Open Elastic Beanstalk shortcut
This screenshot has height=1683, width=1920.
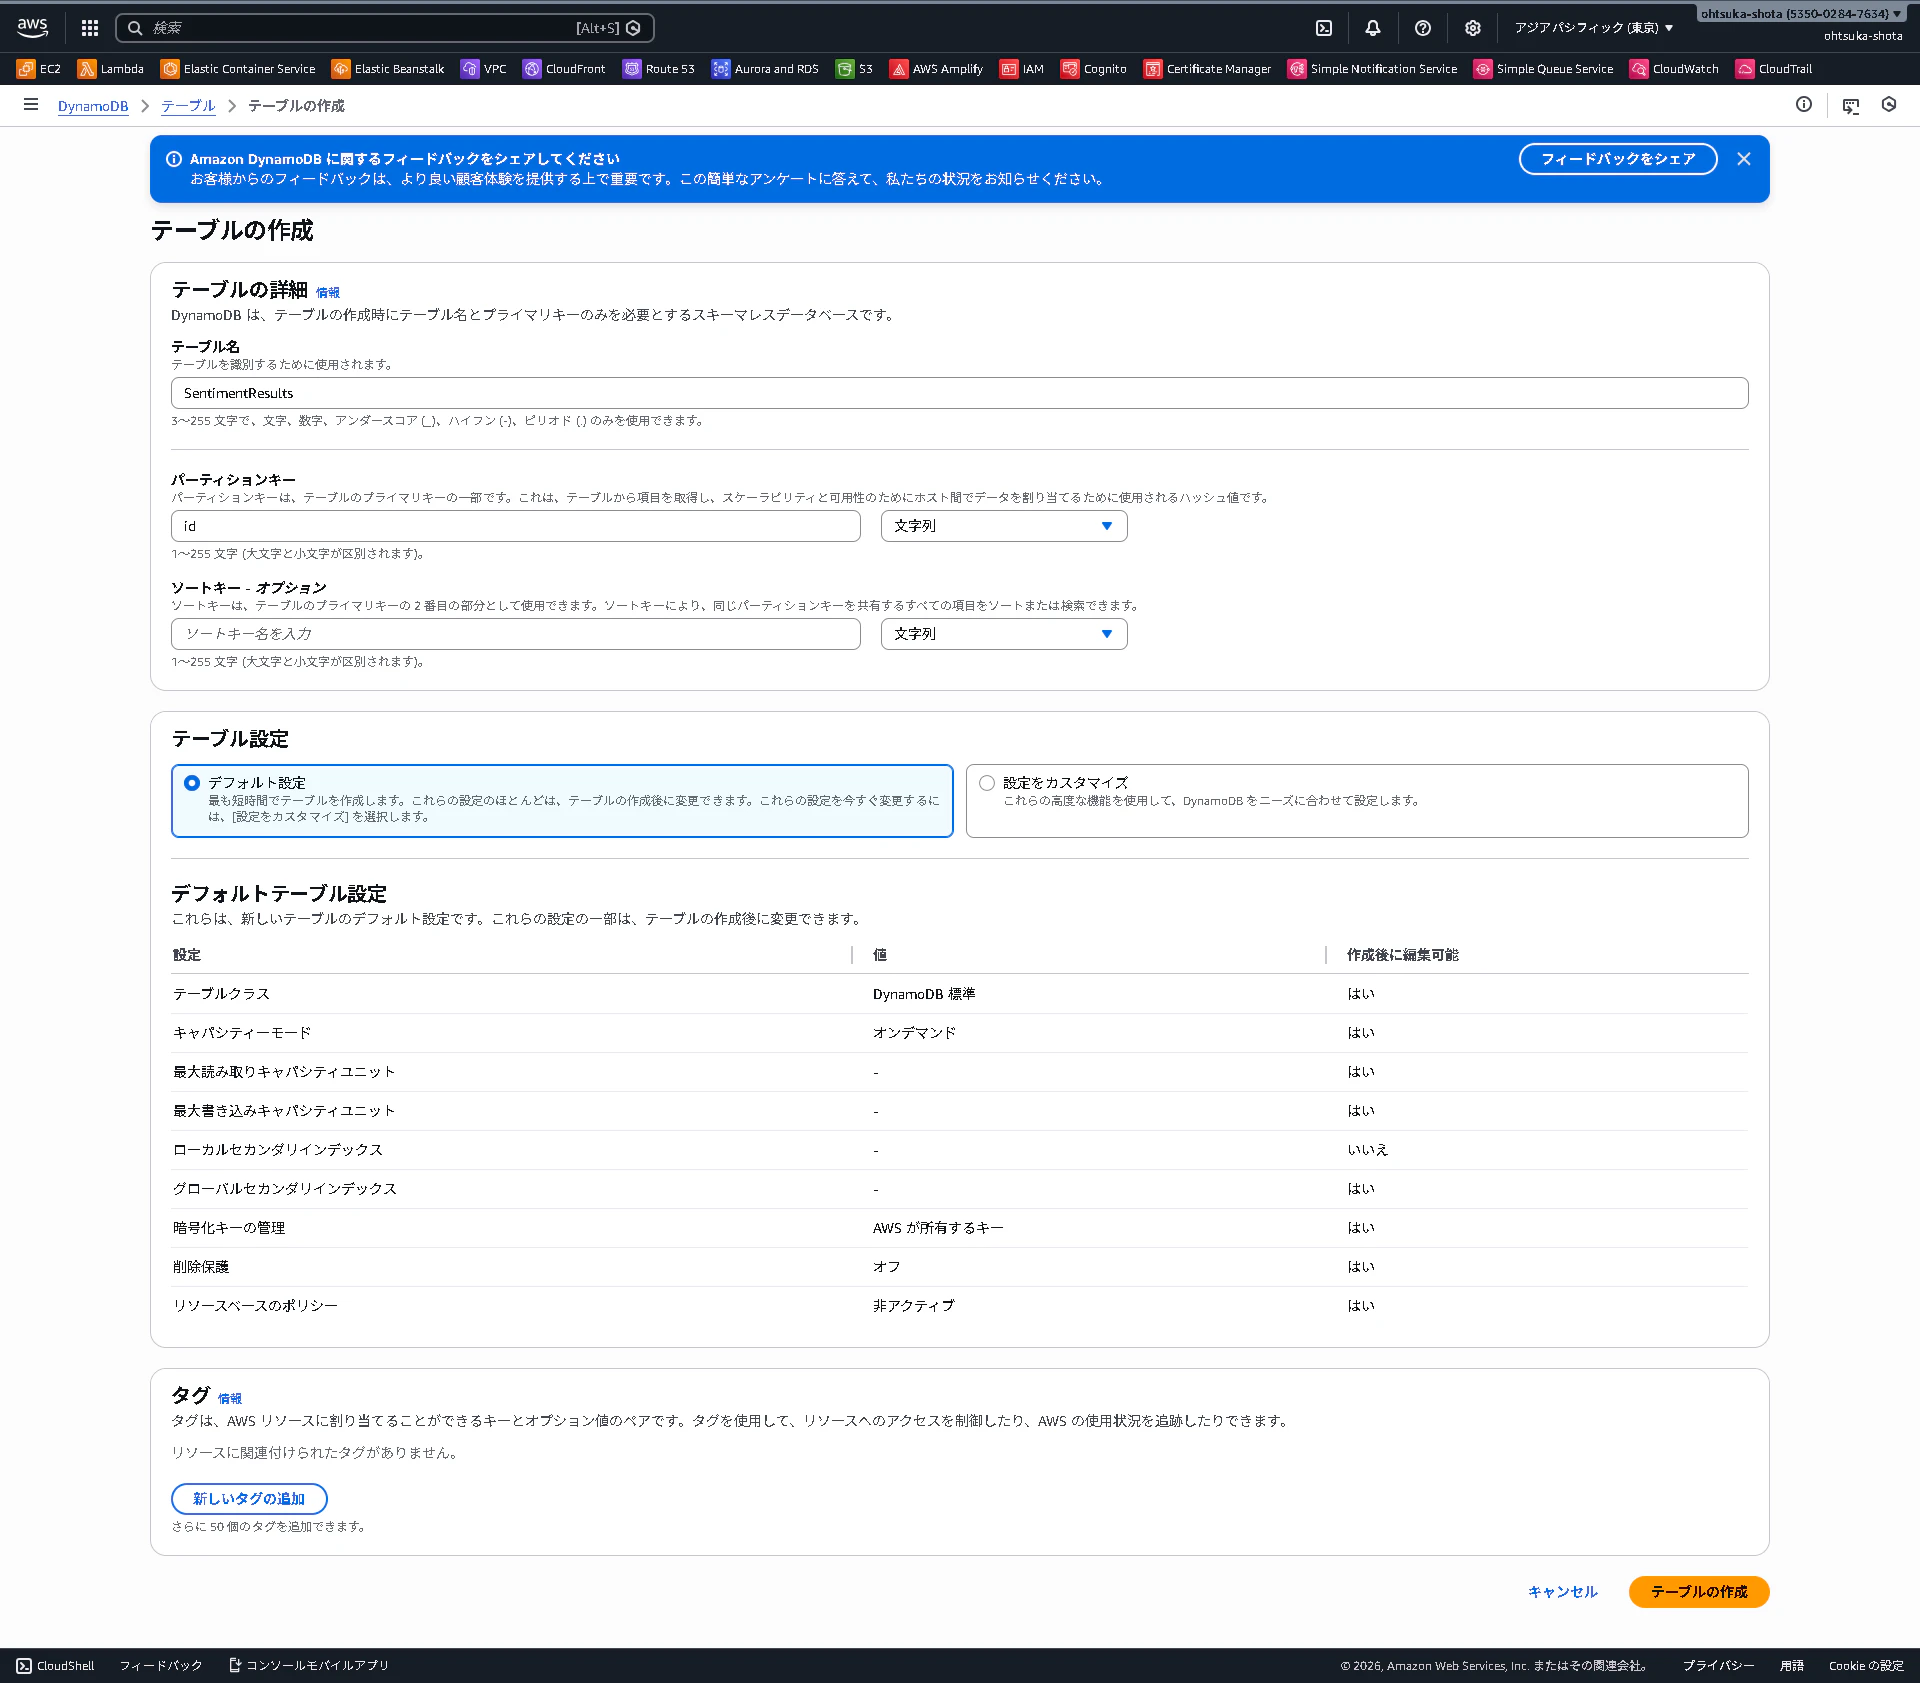coord(388,69)
